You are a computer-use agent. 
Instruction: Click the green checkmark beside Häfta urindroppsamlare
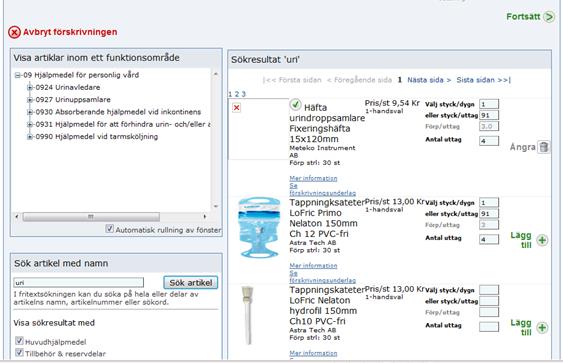pos(295,104)
